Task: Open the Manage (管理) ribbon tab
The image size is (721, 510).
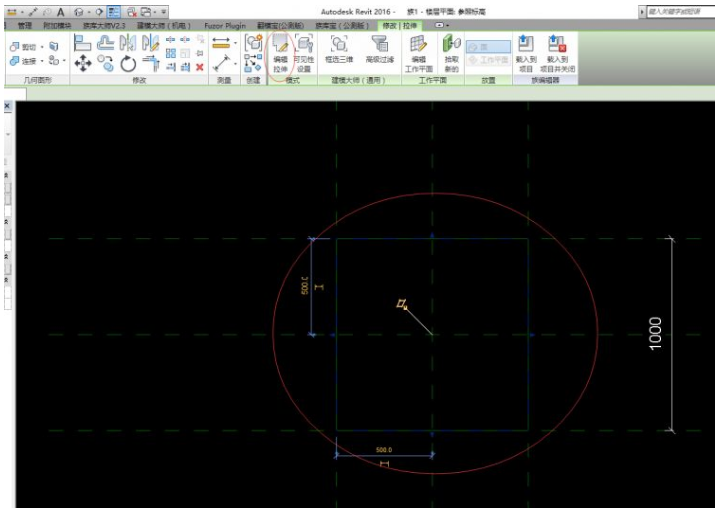Action: pos(25,25)
